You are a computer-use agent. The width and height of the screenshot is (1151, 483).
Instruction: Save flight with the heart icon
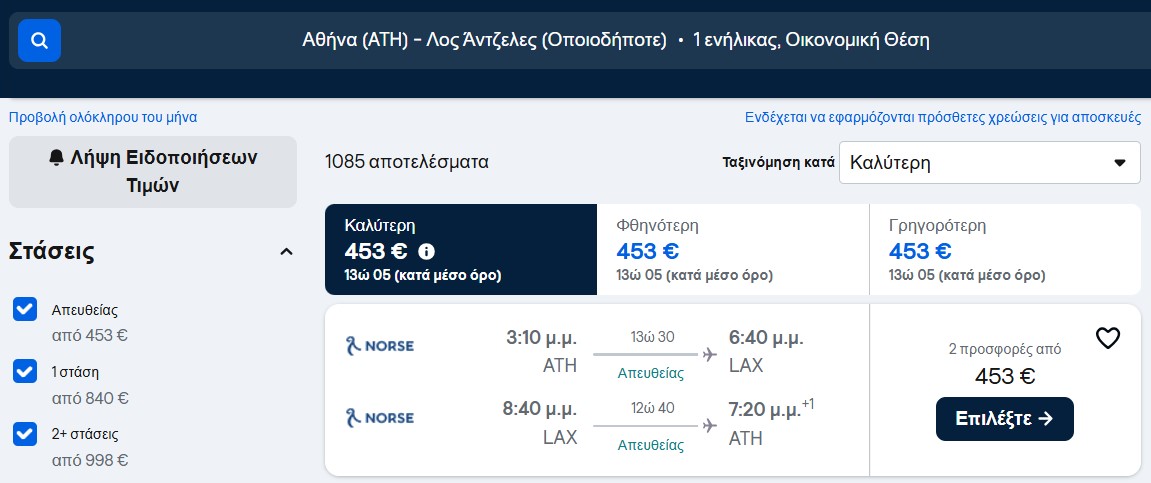click(x=1108, y=338)
